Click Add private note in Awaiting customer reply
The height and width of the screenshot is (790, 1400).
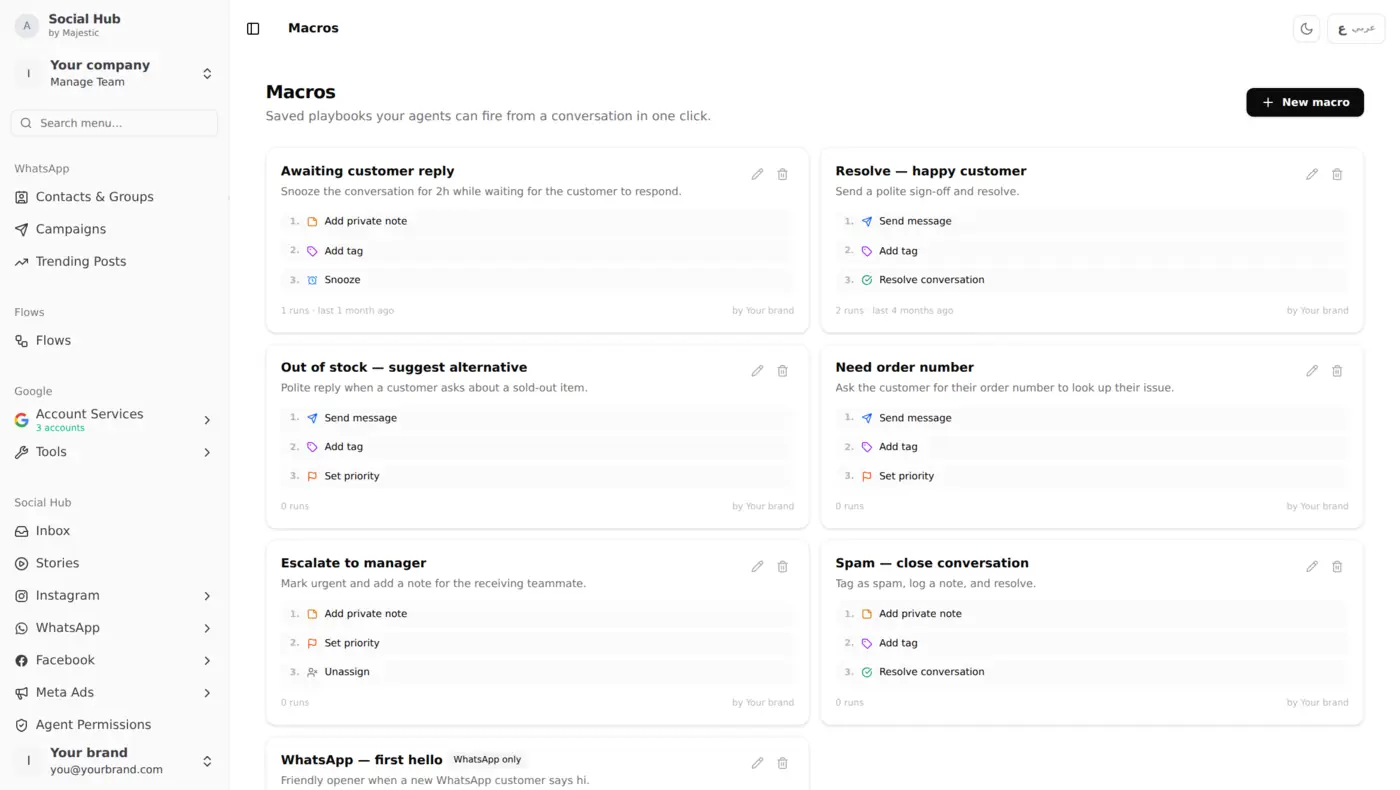coord(538,221)
